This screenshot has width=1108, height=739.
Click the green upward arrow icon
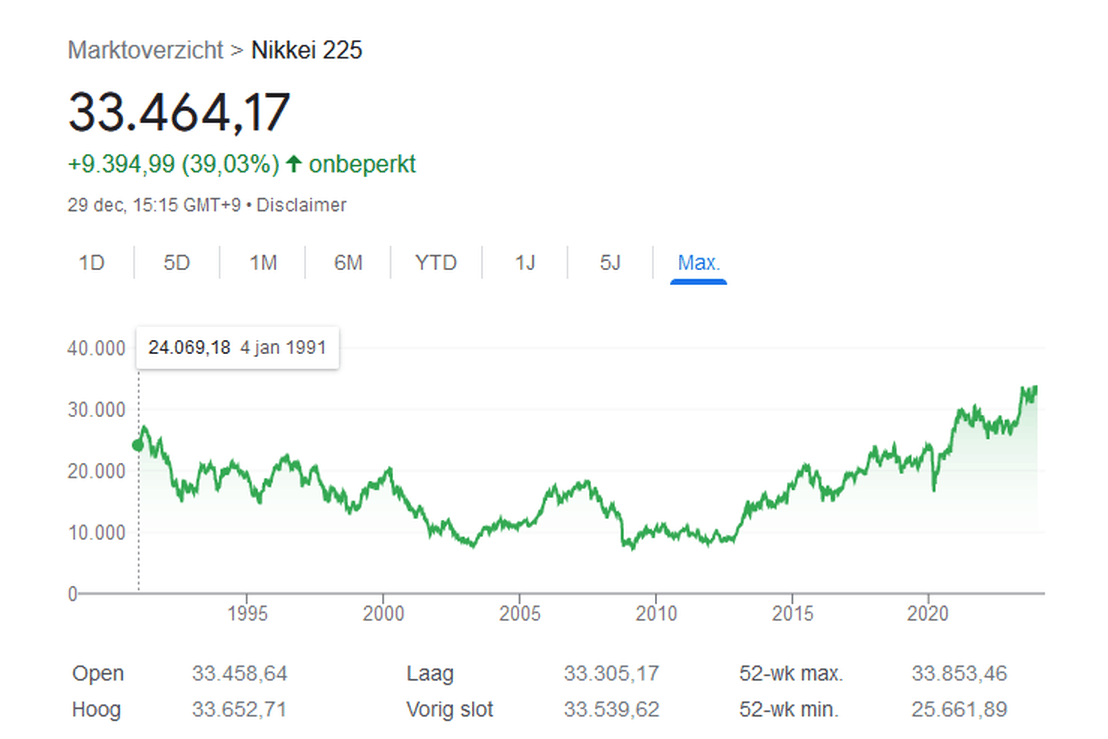294,164
